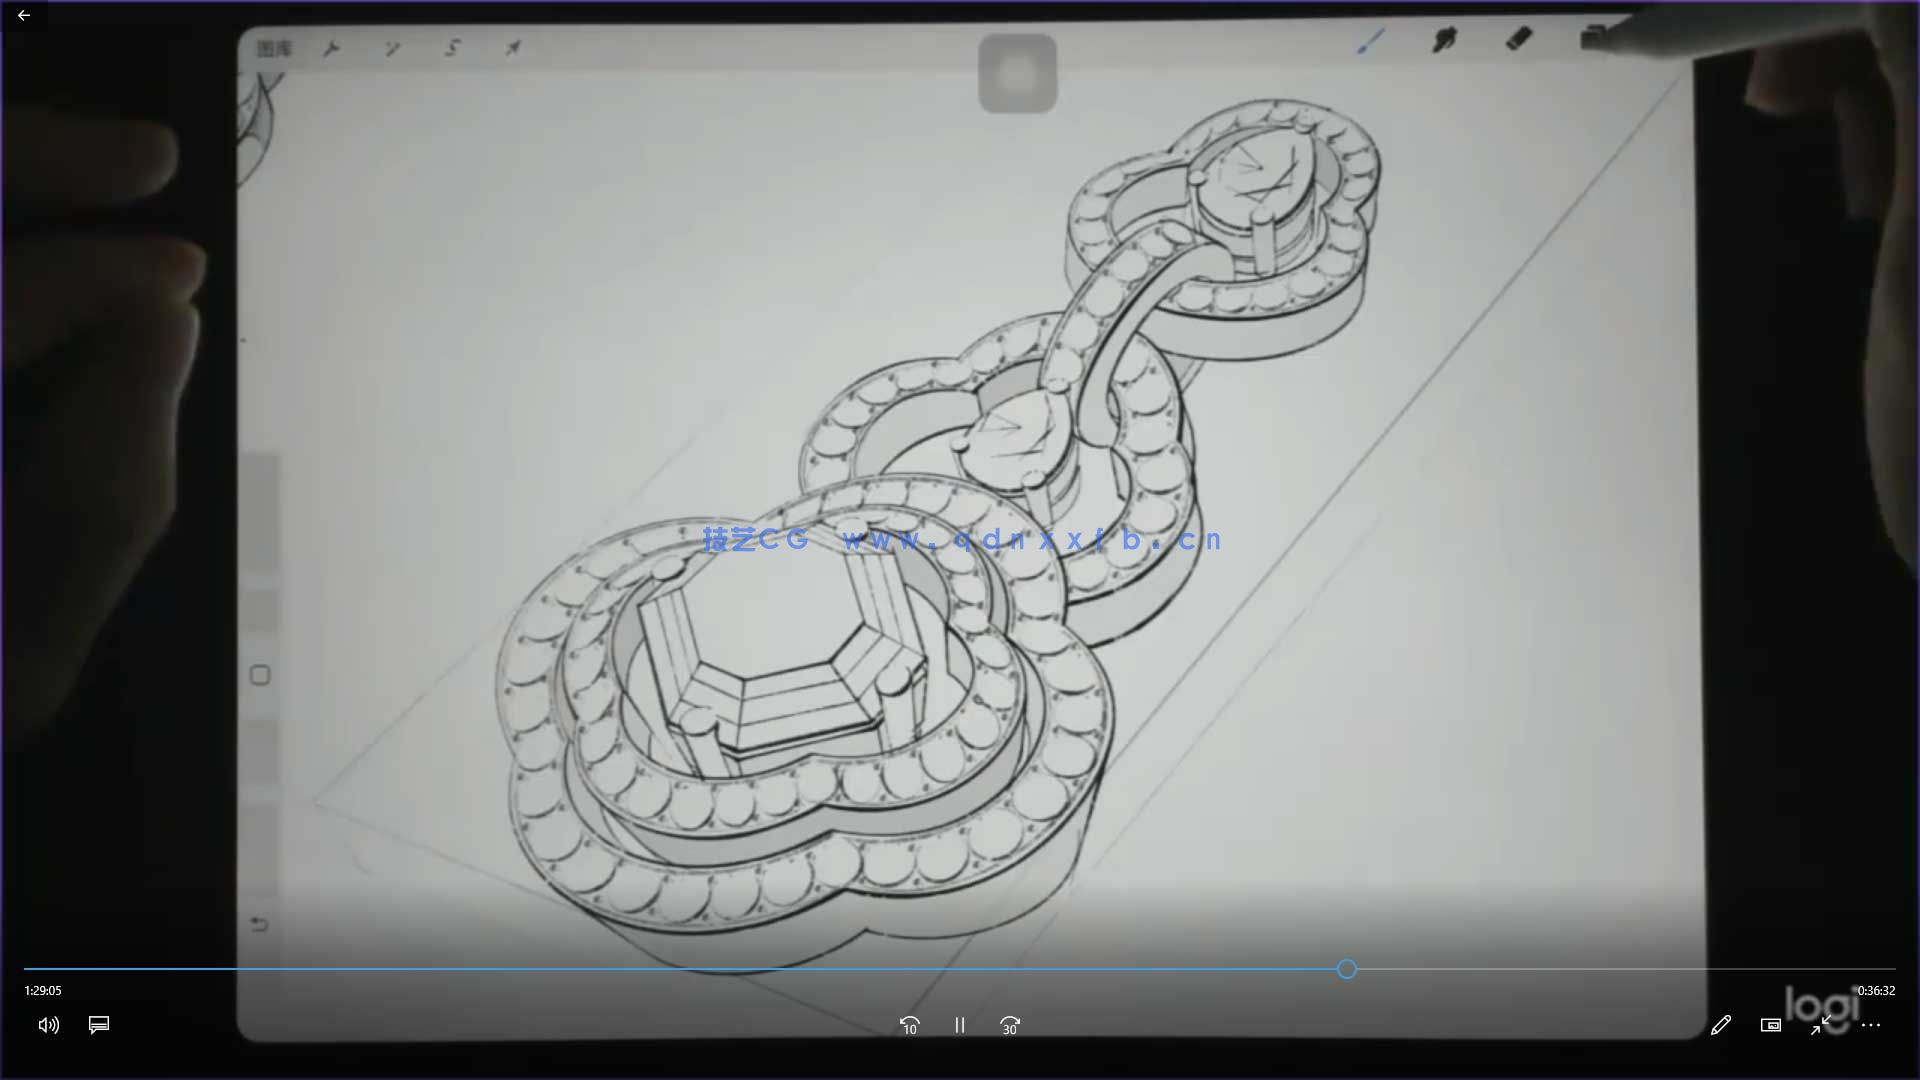Screen dimensions: 1920x1080
Task: Open the Procreate layers panel
Action: [1593, 37]
